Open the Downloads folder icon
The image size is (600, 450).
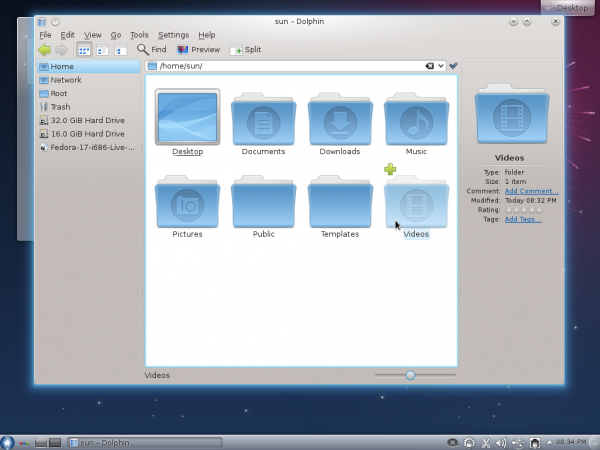click(340, 118)
